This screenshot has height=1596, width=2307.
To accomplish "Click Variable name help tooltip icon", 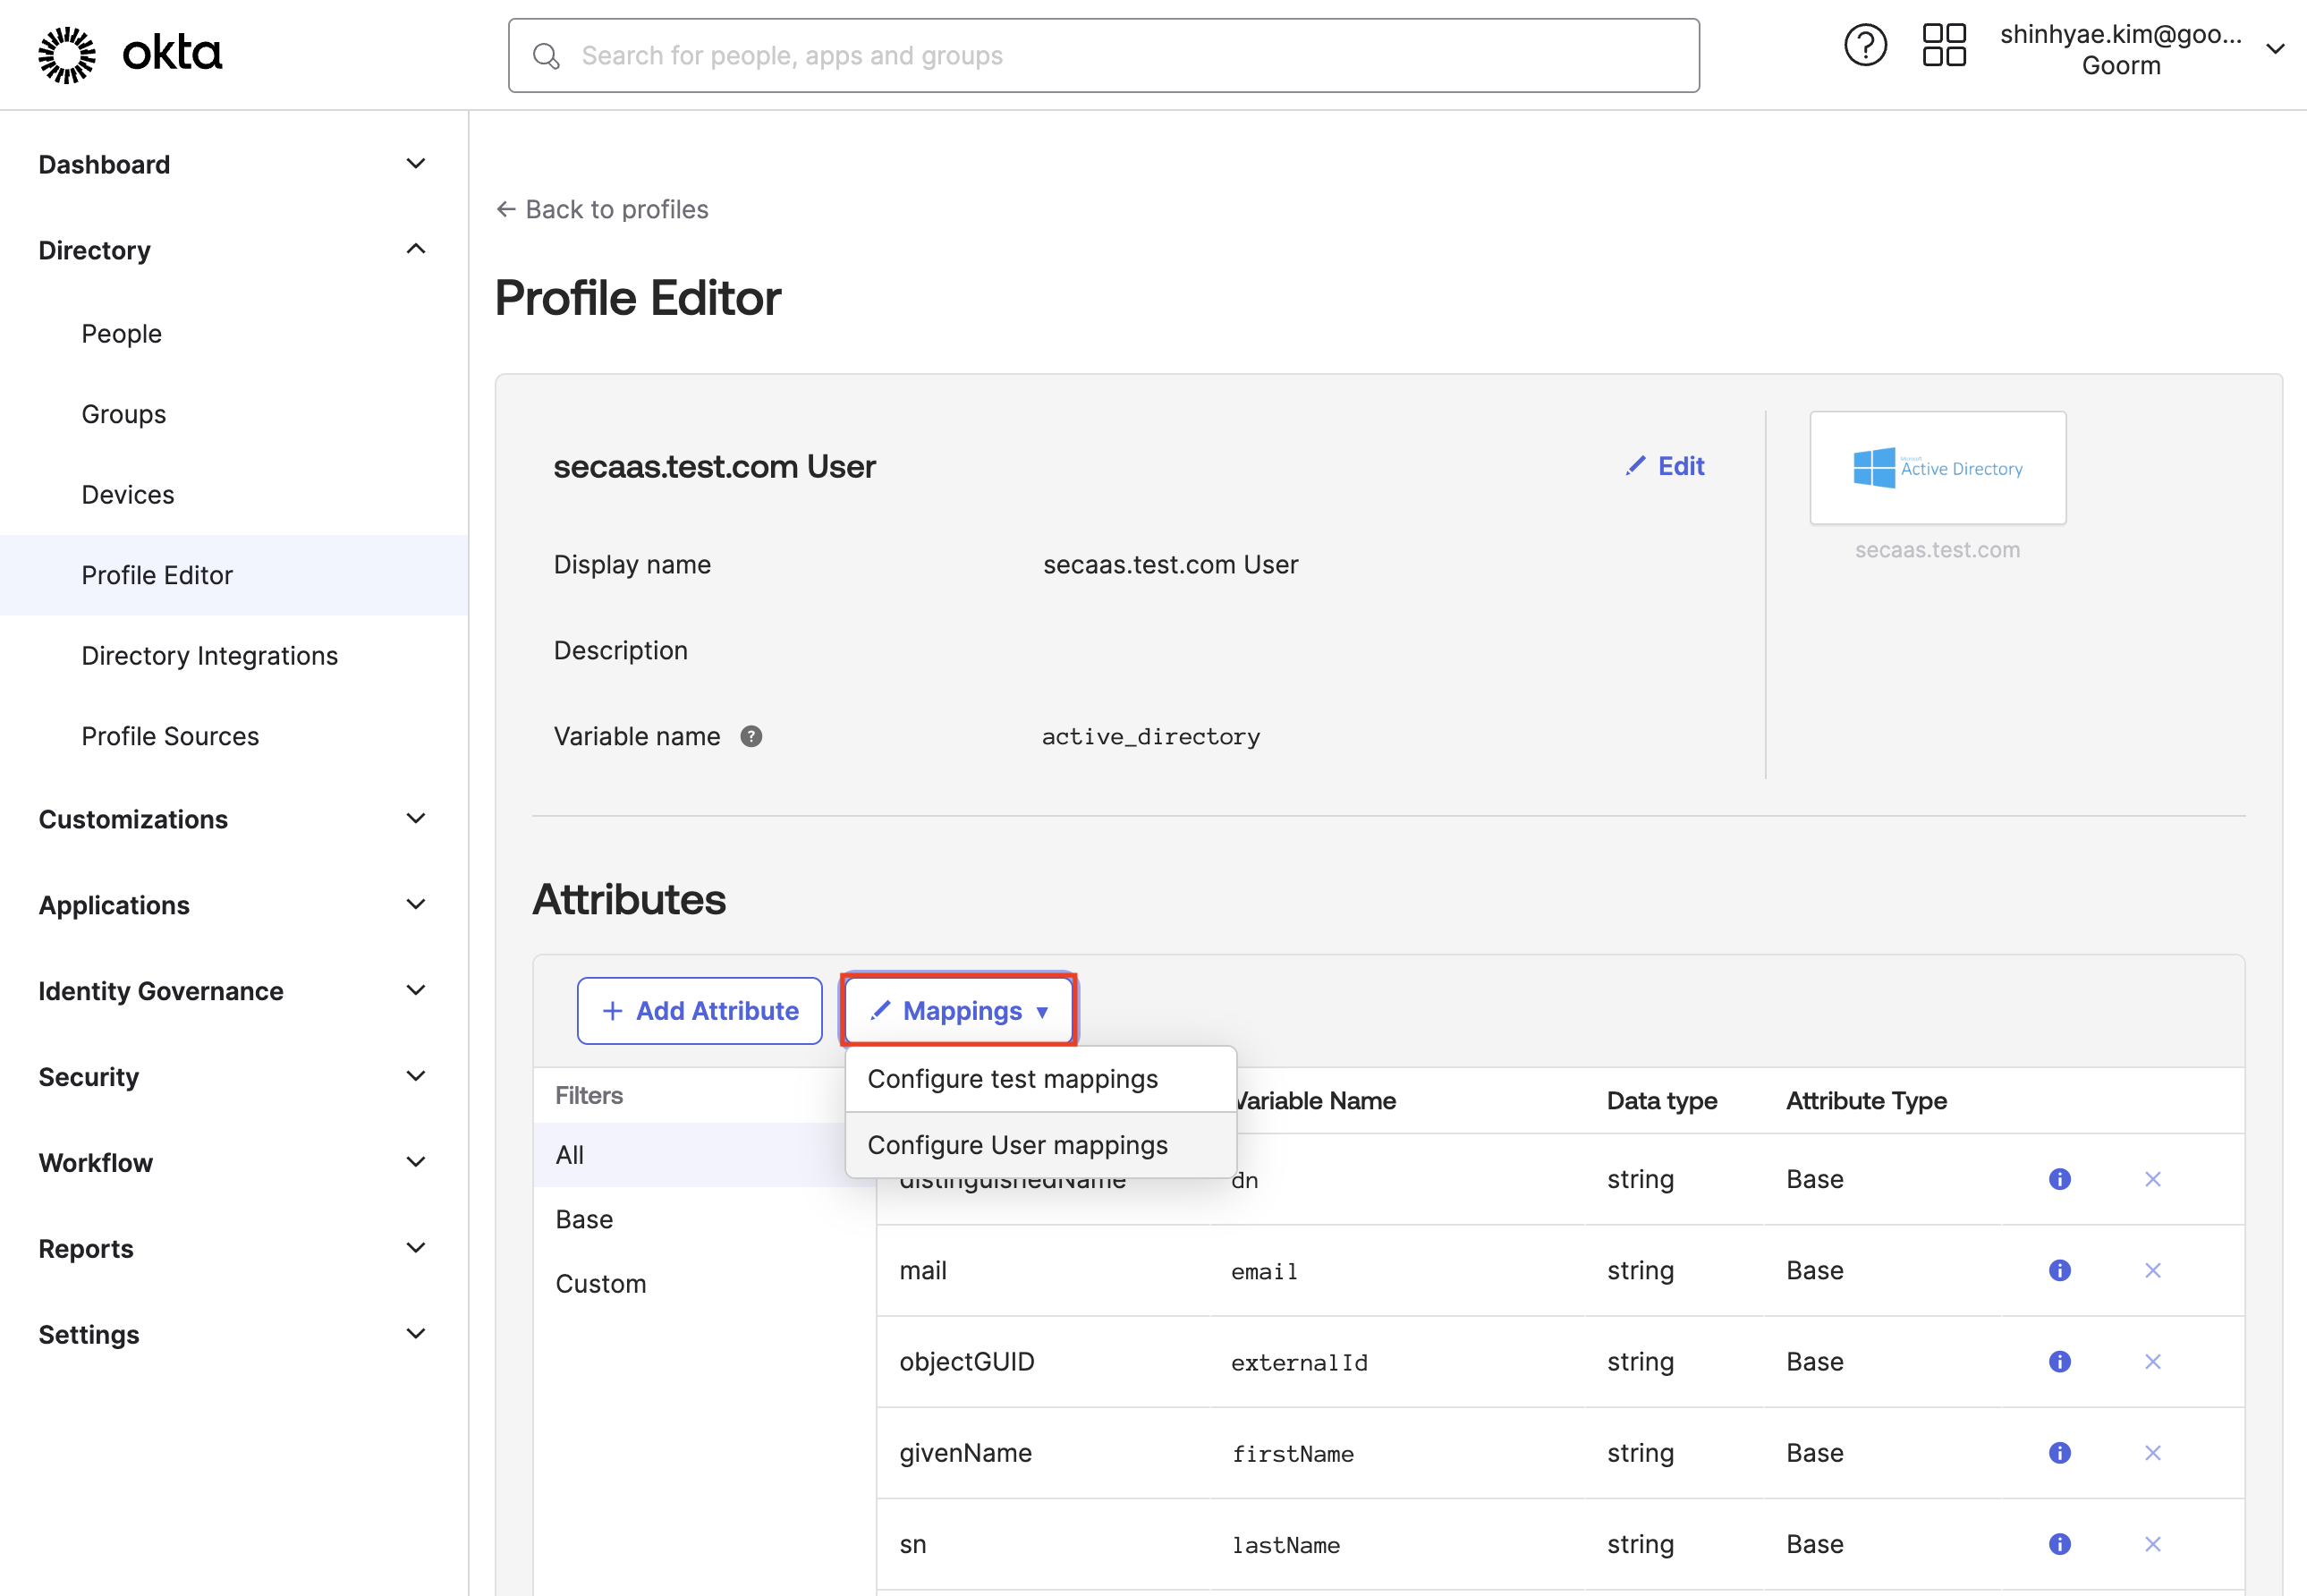I will 751,737.
